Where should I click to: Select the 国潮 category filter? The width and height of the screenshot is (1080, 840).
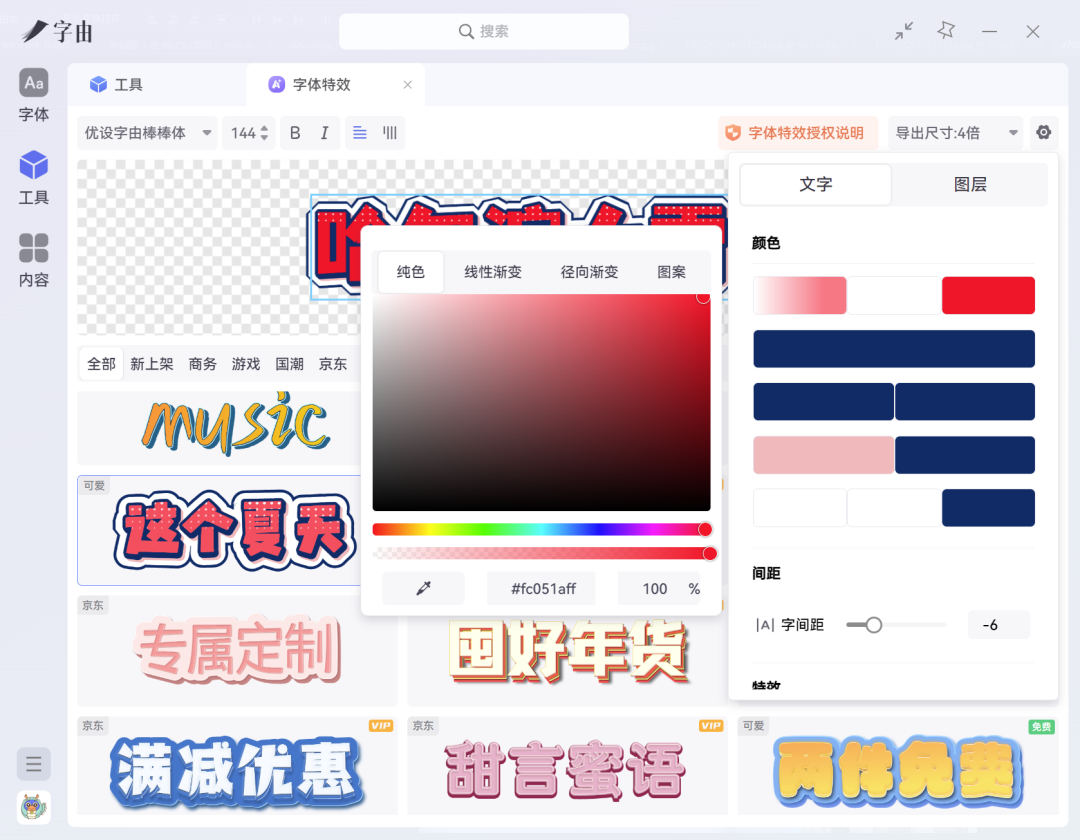pos(290,364)
